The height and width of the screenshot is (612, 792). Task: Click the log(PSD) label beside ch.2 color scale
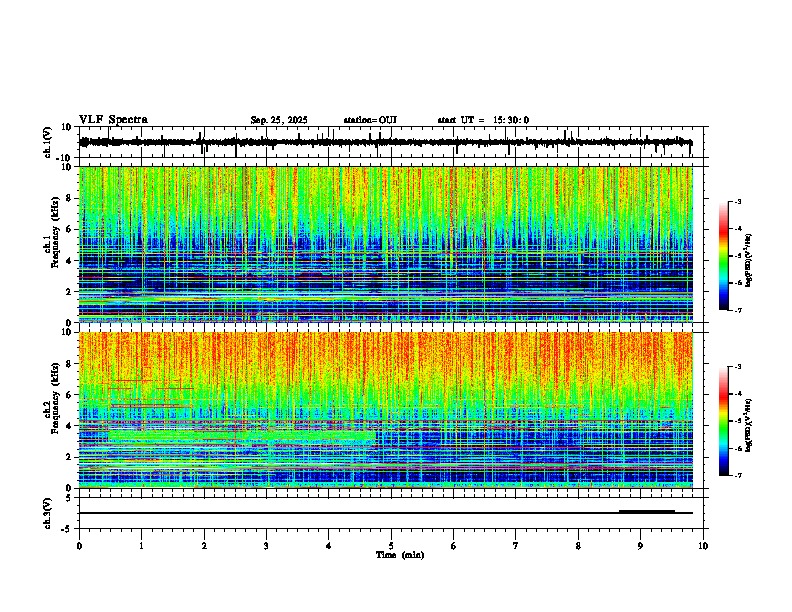click(748, 425)
